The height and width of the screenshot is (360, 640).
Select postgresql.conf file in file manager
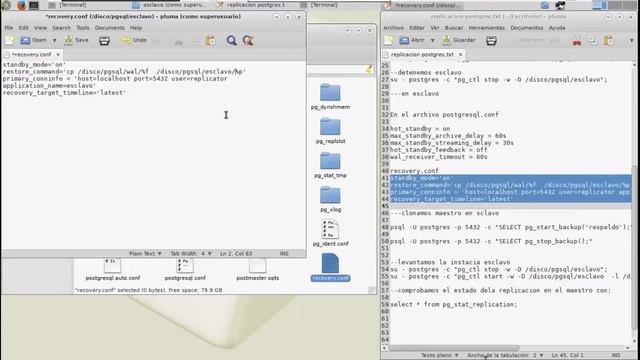pyautogui.click(x=185, y=269)
